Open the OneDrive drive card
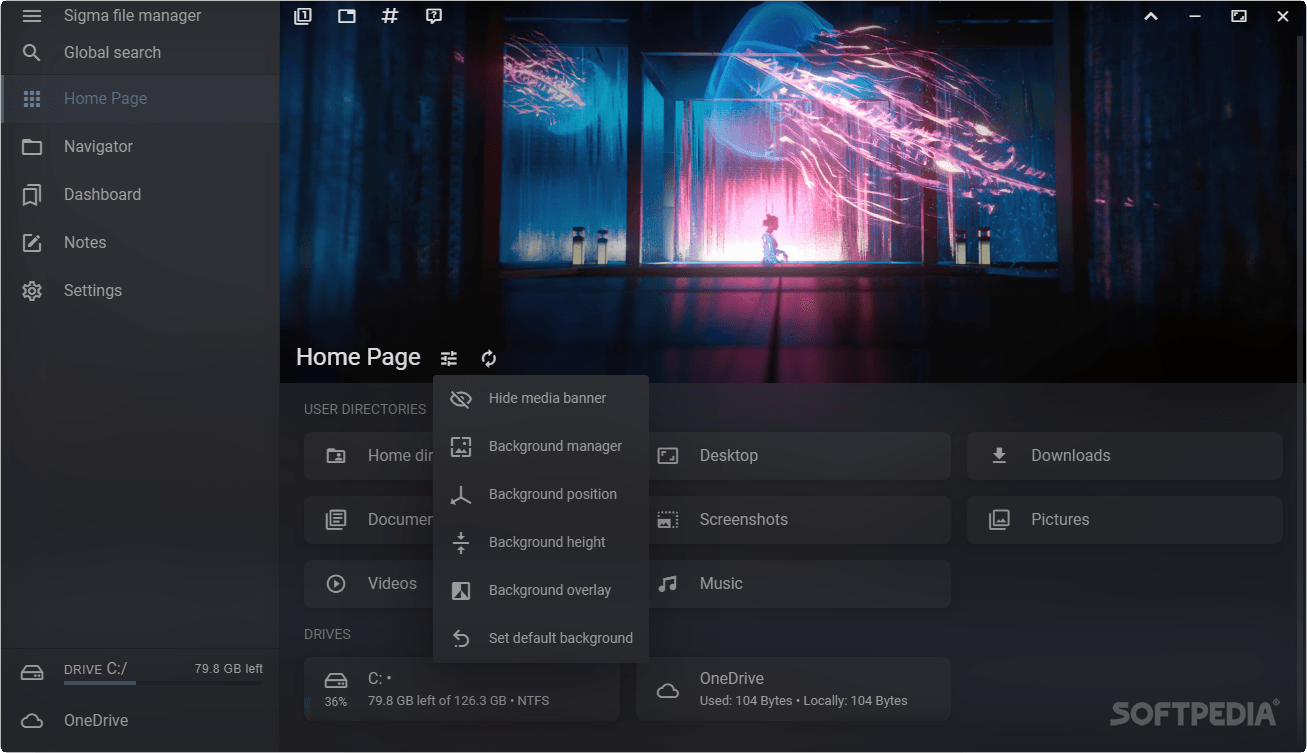Image resolution: width=1307 pixels, height=753 pixels. pos(793,689)
